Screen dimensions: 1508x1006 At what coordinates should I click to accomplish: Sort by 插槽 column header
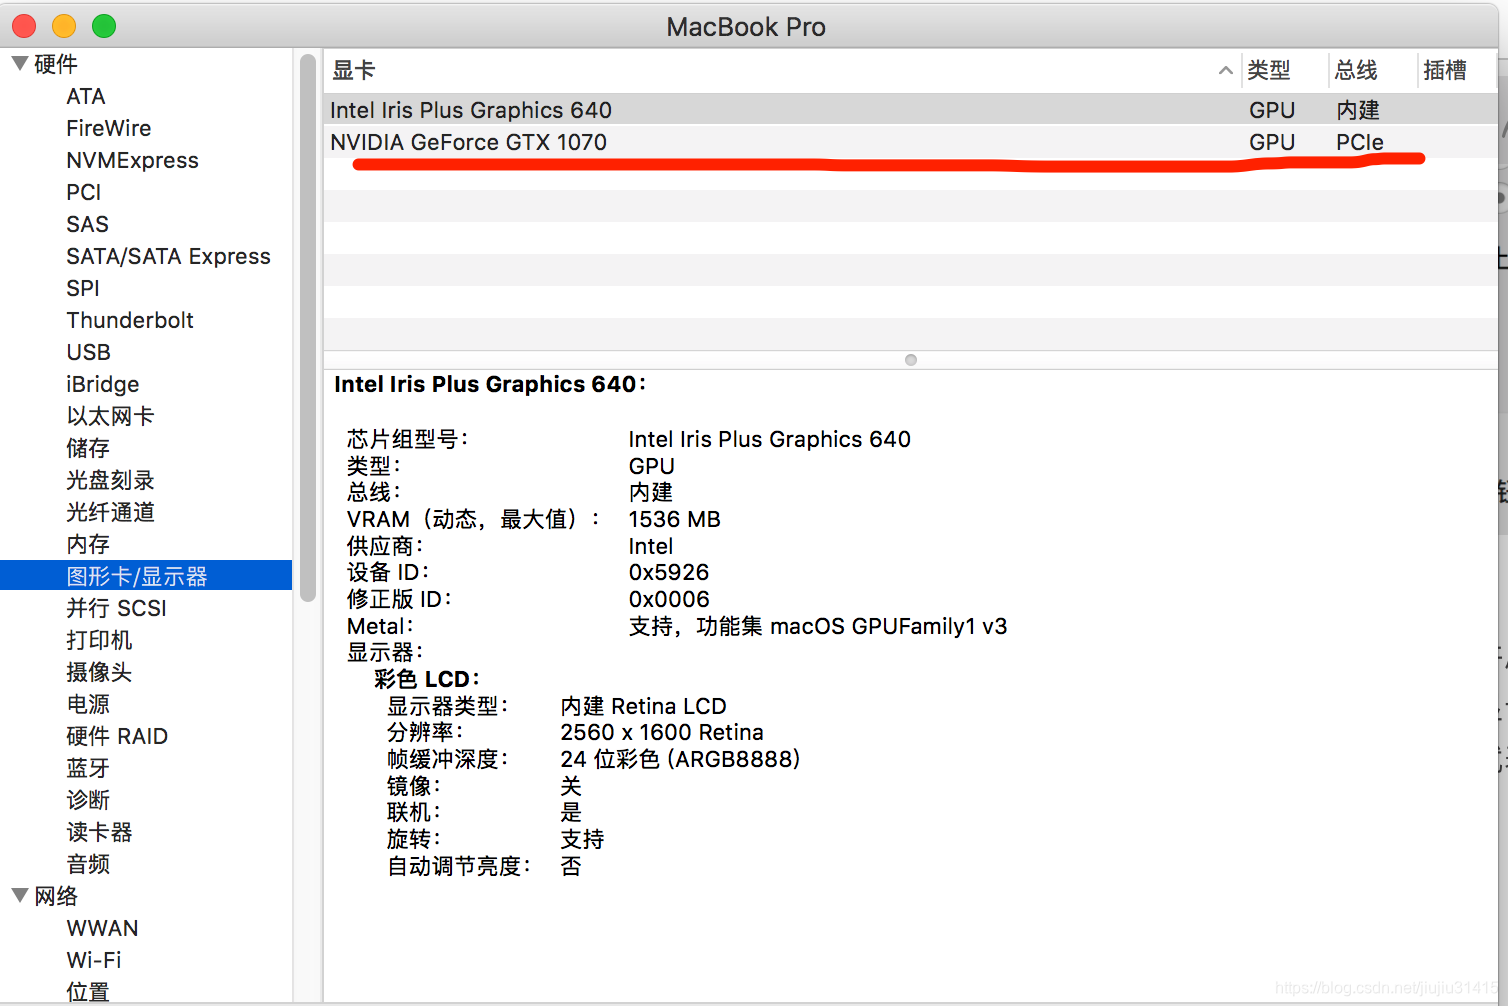pyautogui.click(x=1445, y=70)
